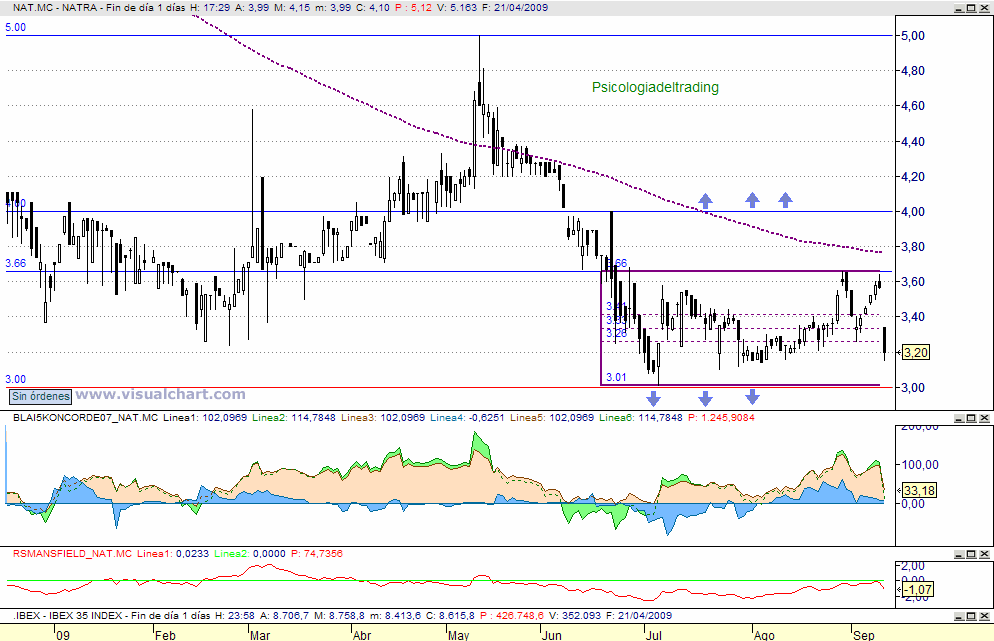Minimize the IBEX 35 INDEX panel
The width and height of the screenshot is (994, 641).
pos(960,616)
